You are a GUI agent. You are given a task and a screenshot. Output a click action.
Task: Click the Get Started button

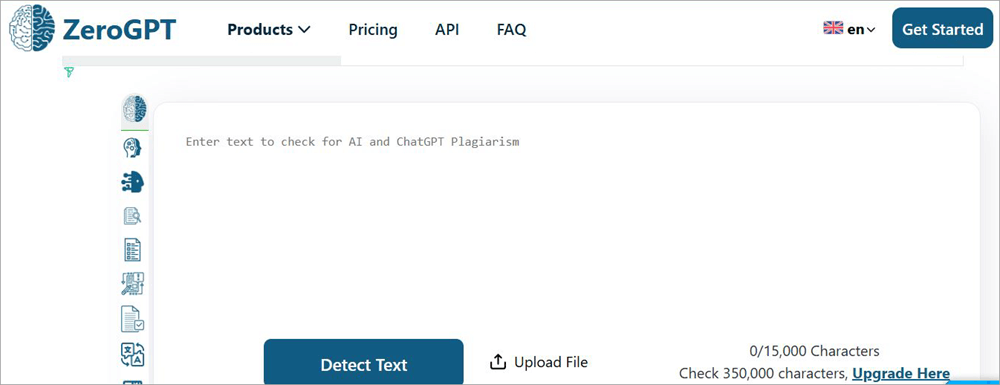pyautogui.click(x=943, y=28)
